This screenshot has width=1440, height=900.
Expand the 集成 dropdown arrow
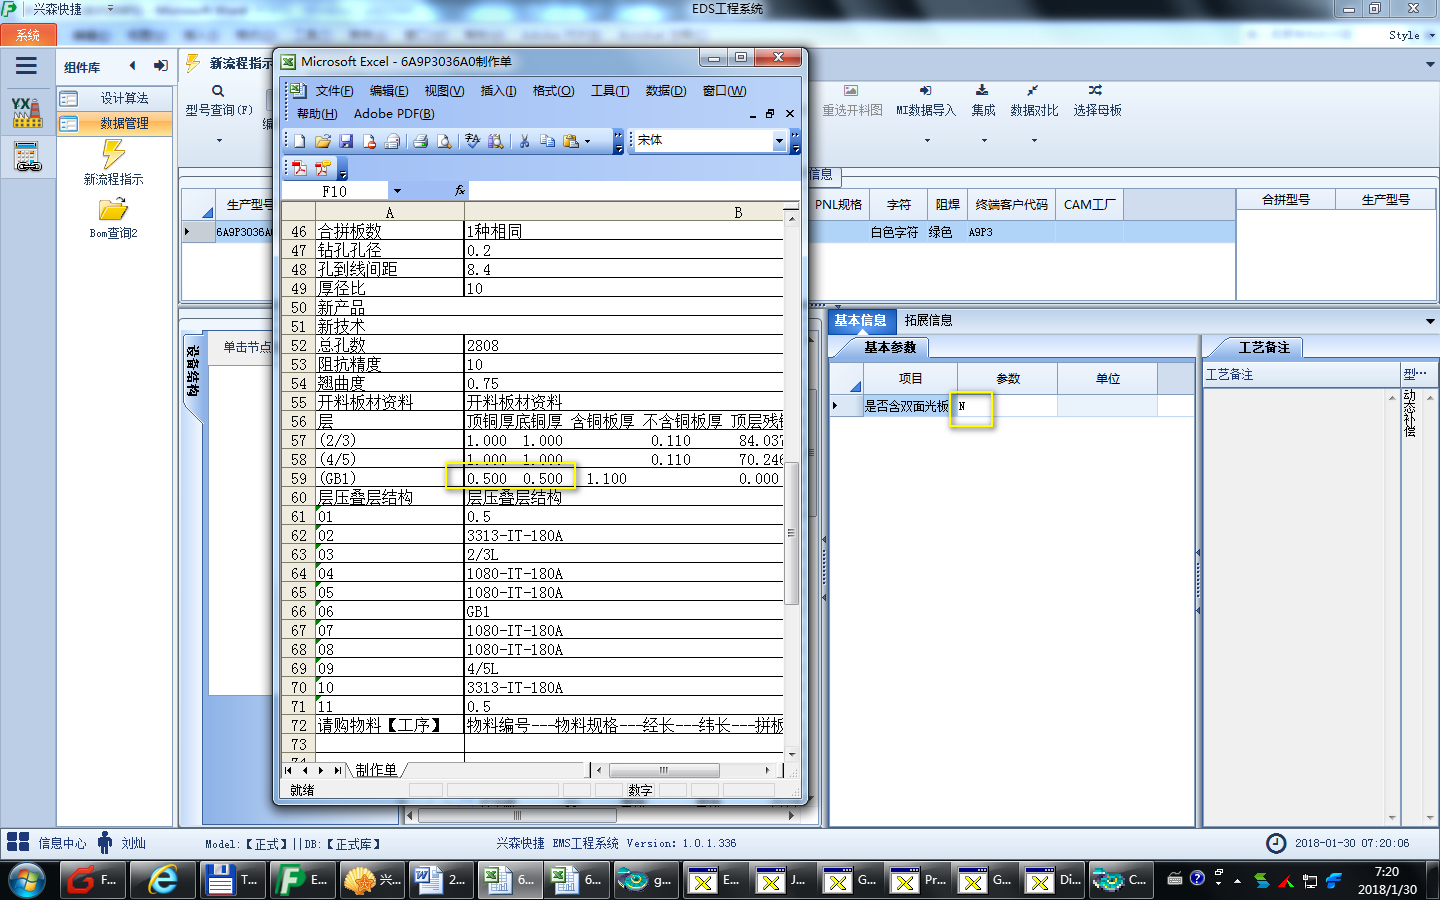tap(984, 140)
